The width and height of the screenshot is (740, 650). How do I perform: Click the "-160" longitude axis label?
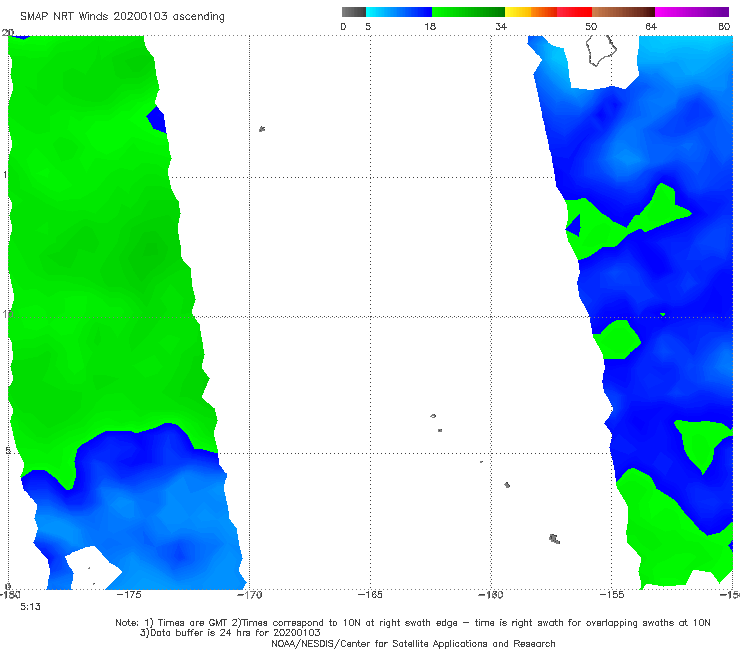coord(491,595)
